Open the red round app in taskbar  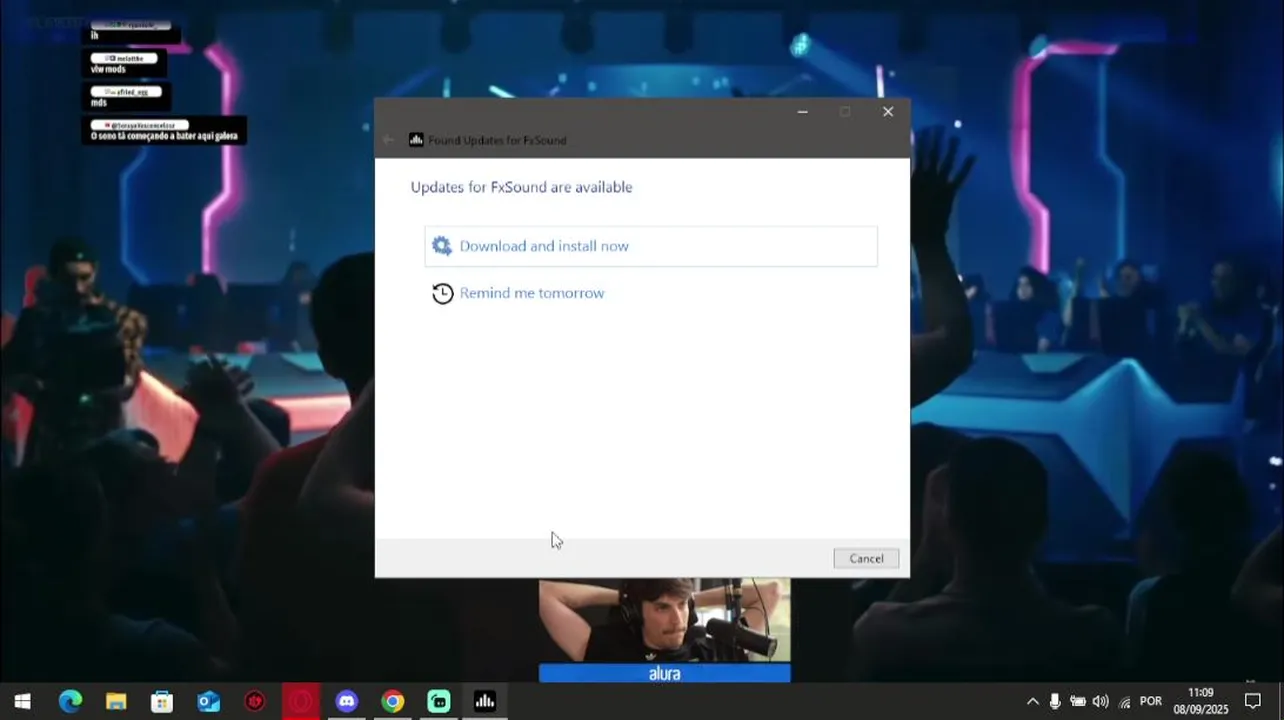tap(255, 702)
